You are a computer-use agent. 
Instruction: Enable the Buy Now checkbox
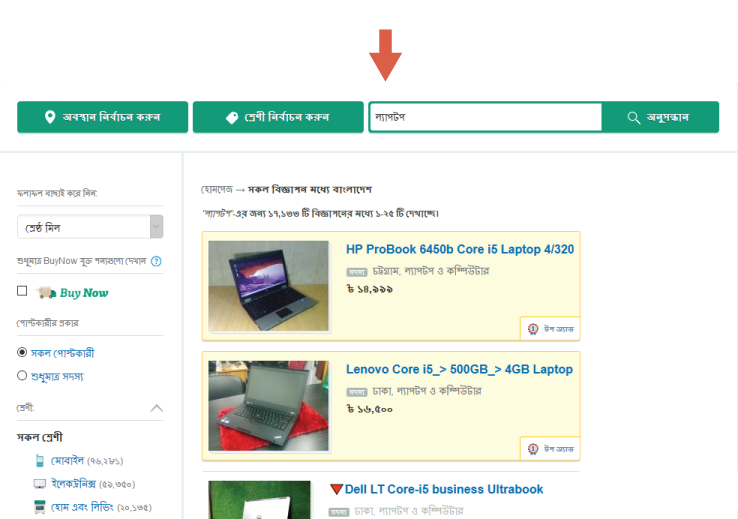click(x=22, y=291)
